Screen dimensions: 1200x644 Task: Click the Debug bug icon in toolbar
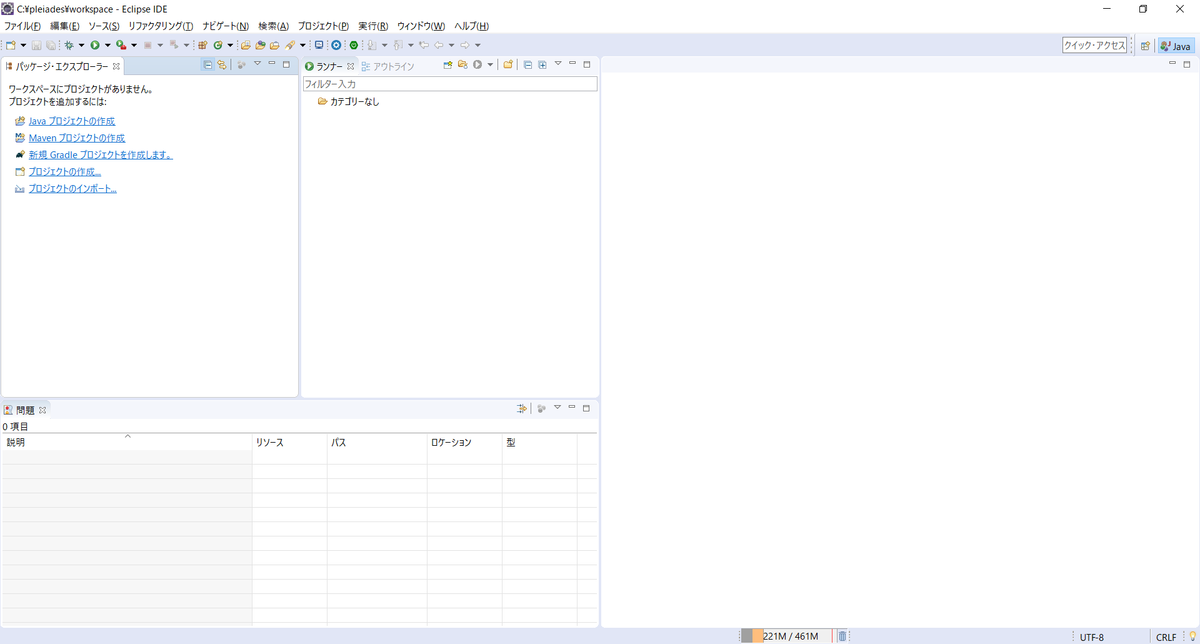69,45
